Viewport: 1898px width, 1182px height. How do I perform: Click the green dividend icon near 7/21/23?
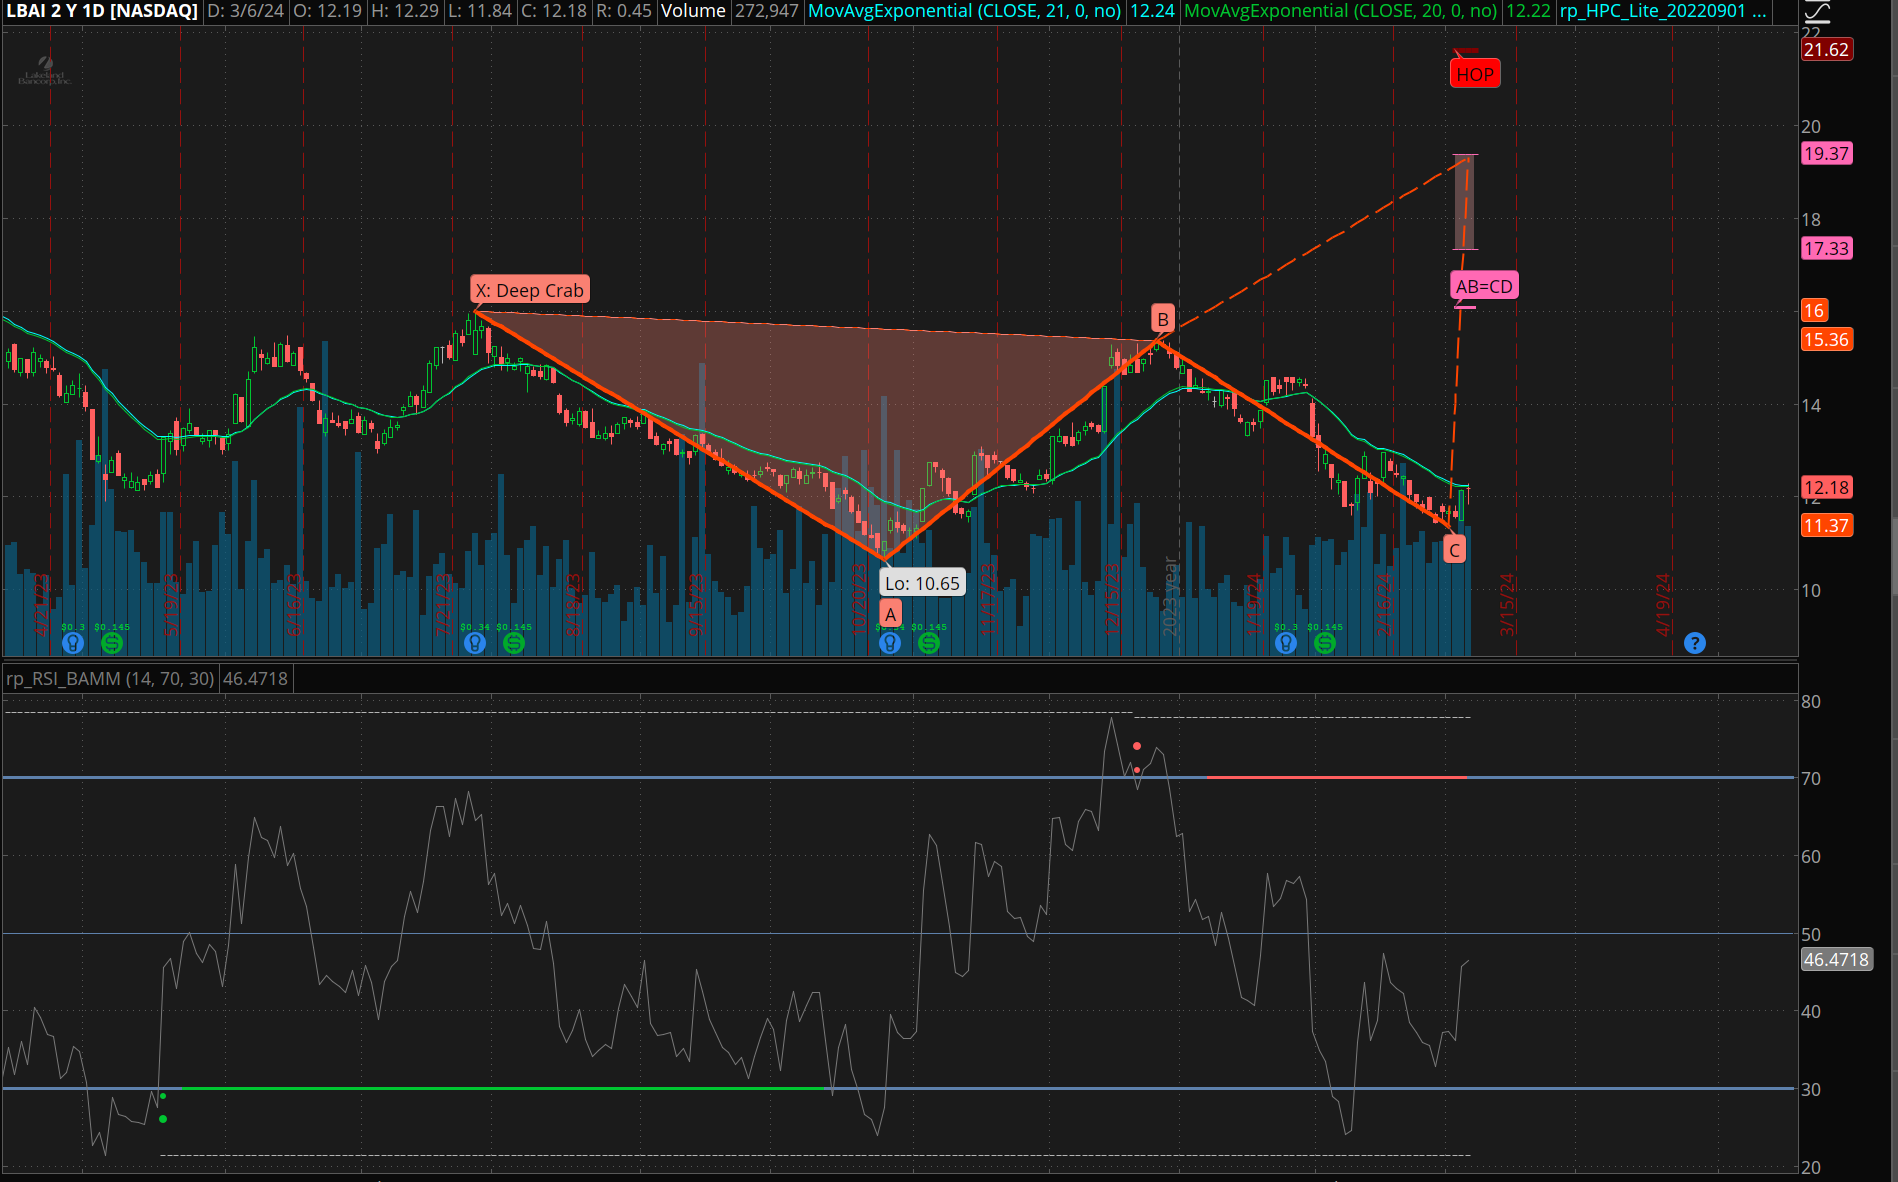514,643
